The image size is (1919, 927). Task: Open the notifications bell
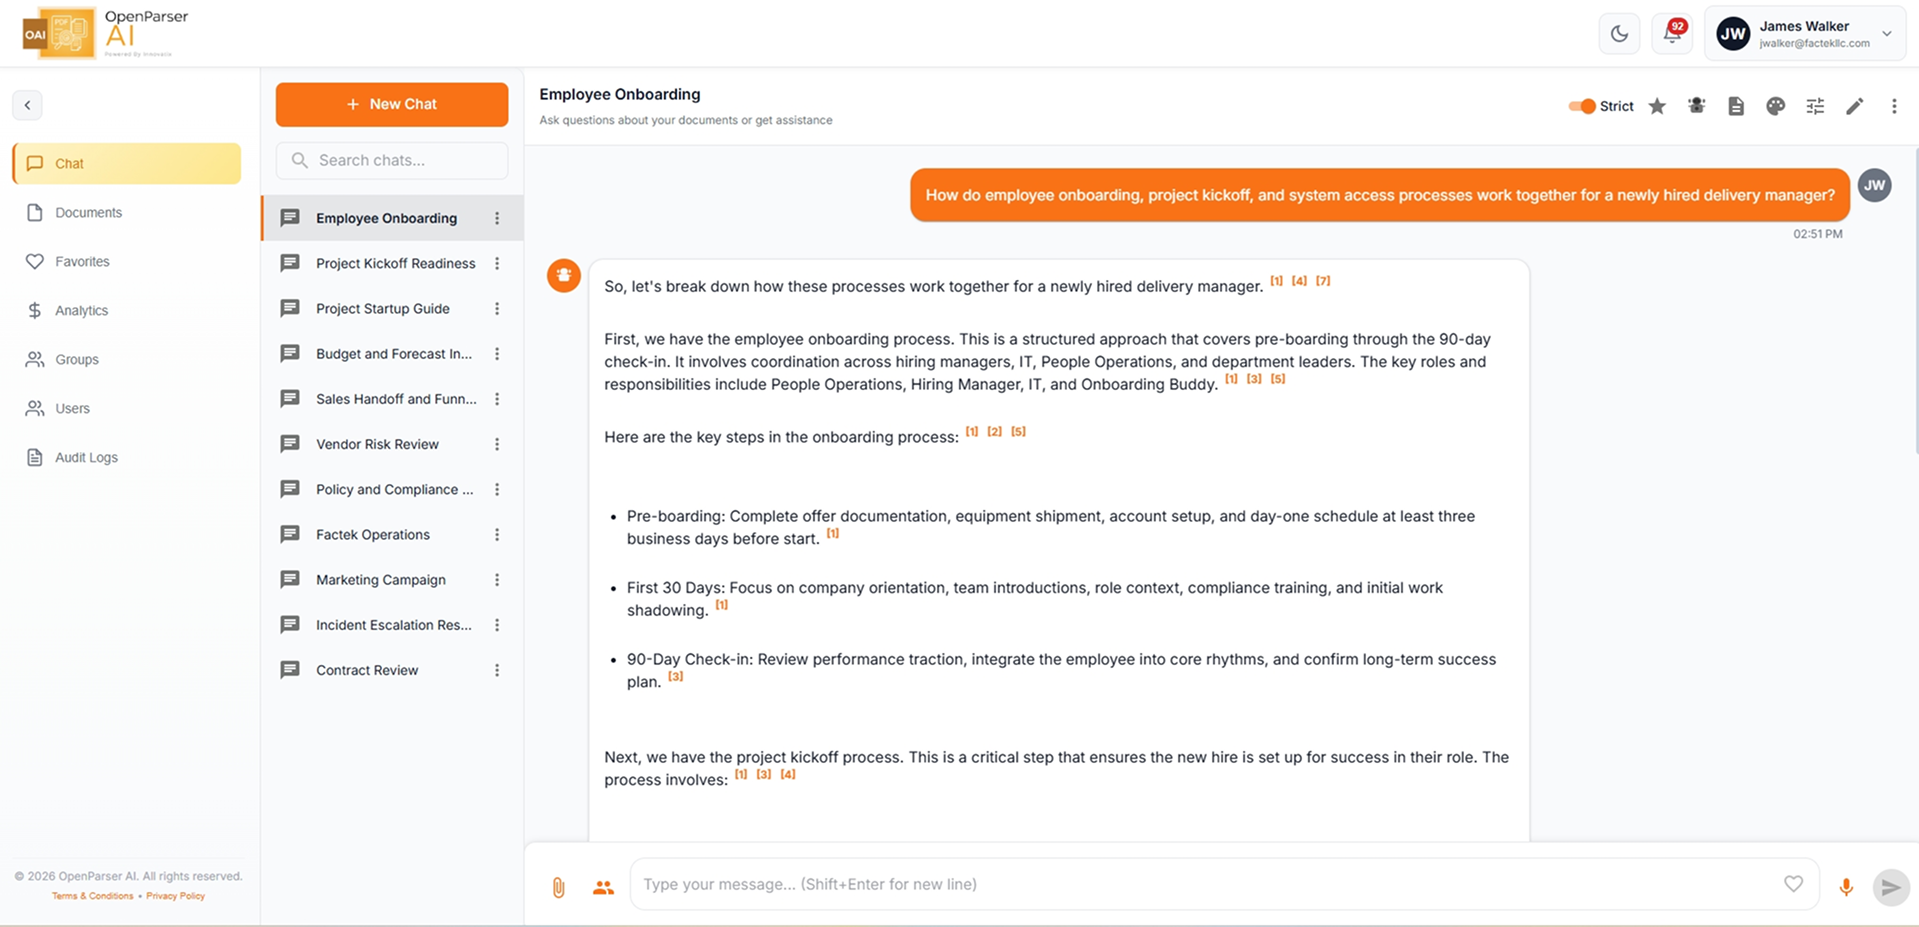[1672, 33]
